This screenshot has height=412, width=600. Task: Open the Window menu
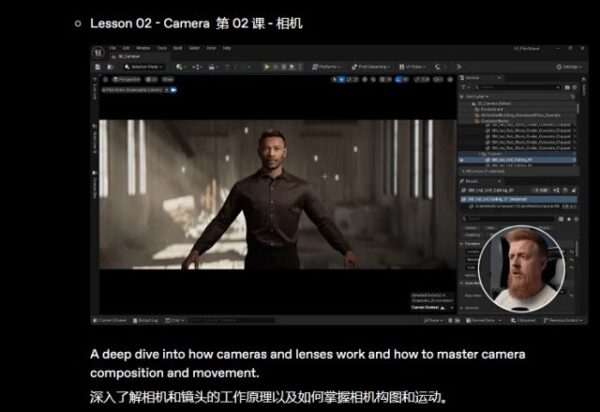[x=144, y=47]
